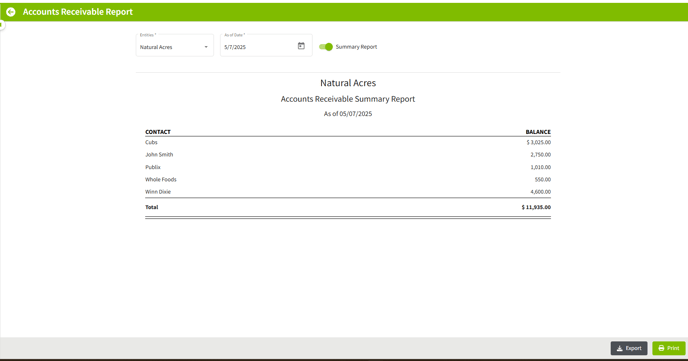Select the Cubs contact row
The image size is (688, 361).
[x=348, y=142]
